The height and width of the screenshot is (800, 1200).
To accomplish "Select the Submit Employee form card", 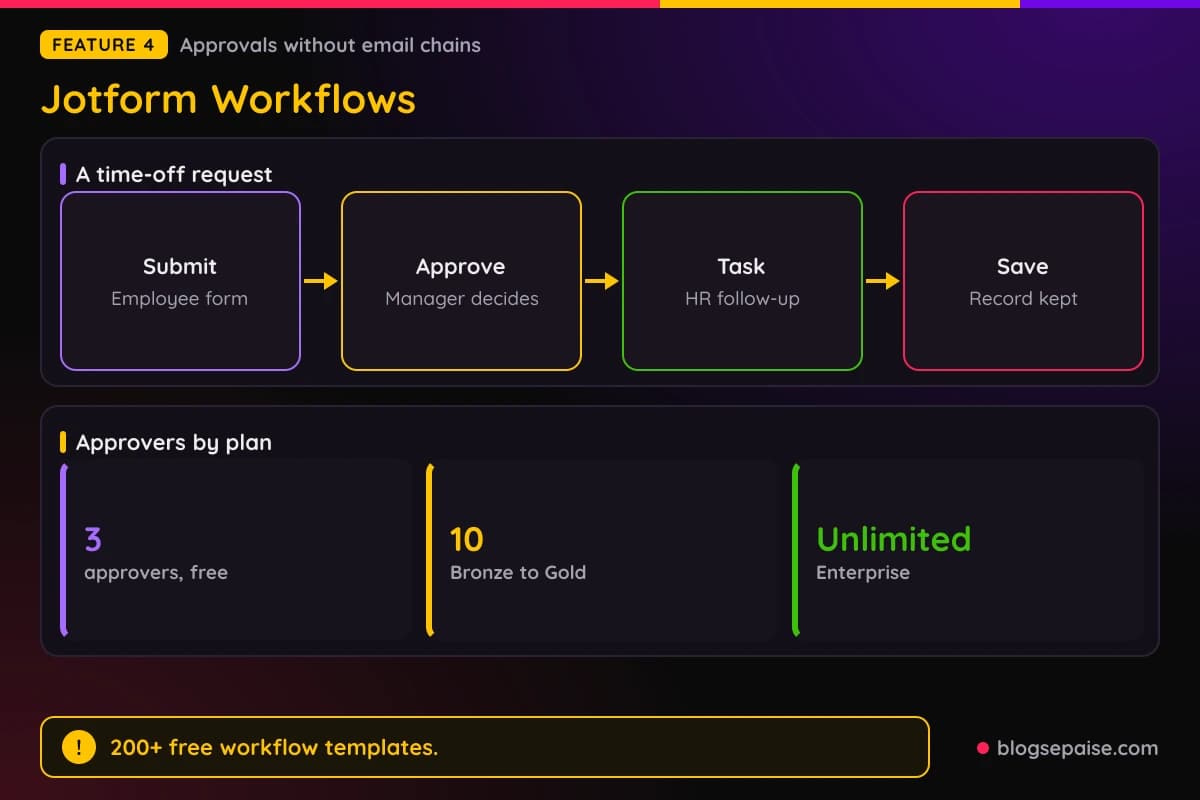I will click(x=180, y=281).
